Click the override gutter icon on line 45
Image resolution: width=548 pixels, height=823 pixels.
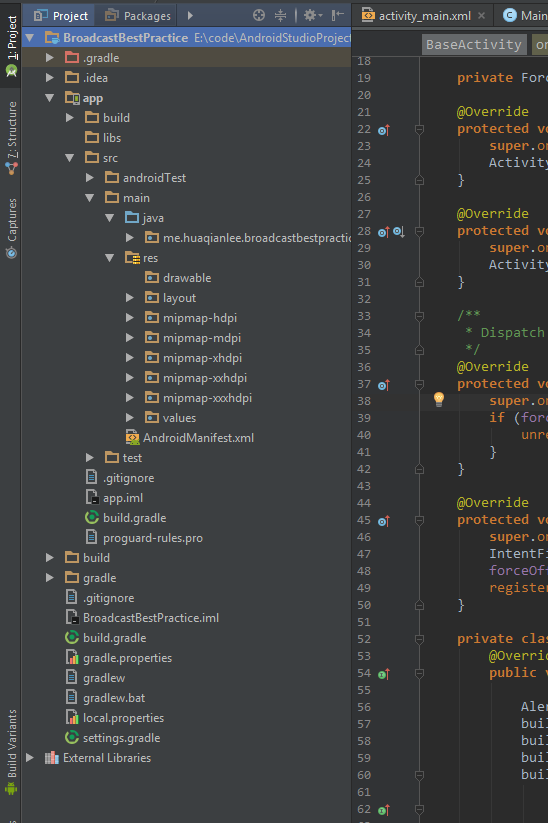click(384, 521)
